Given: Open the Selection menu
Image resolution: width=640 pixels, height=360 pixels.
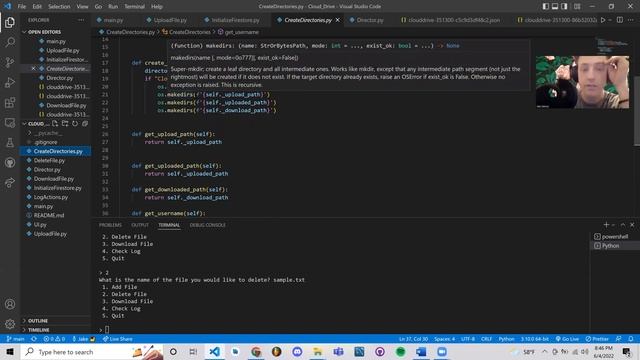Looking at the screenshot, I should point(59,7).
